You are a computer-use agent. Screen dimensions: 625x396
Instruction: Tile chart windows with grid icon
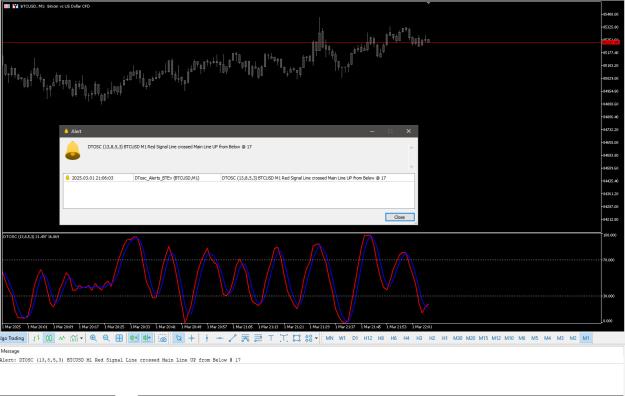(x=119, y=338)
